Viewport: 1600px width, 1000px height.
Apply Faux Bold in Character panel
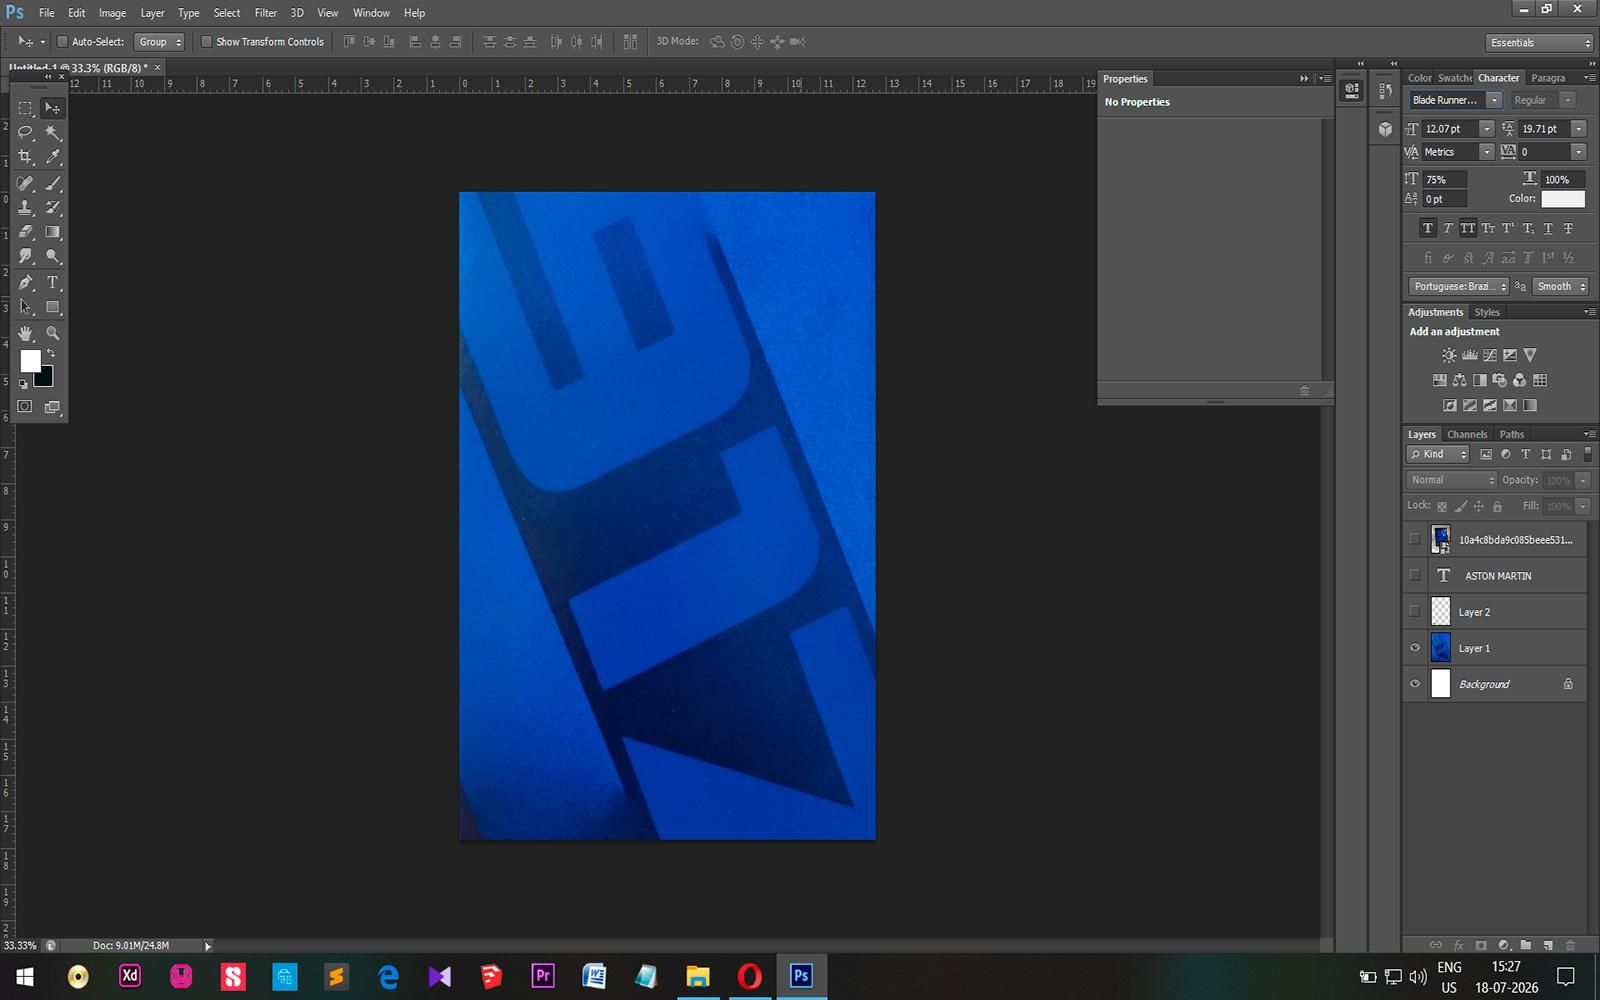click(x=1427, y=228)
